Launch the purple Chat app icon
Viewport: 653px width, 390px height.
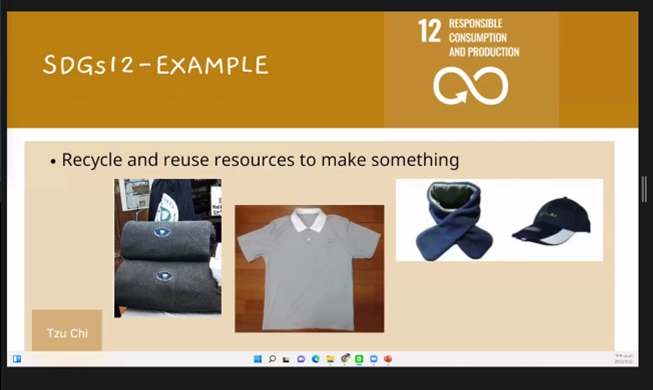(x=301, y=359)
